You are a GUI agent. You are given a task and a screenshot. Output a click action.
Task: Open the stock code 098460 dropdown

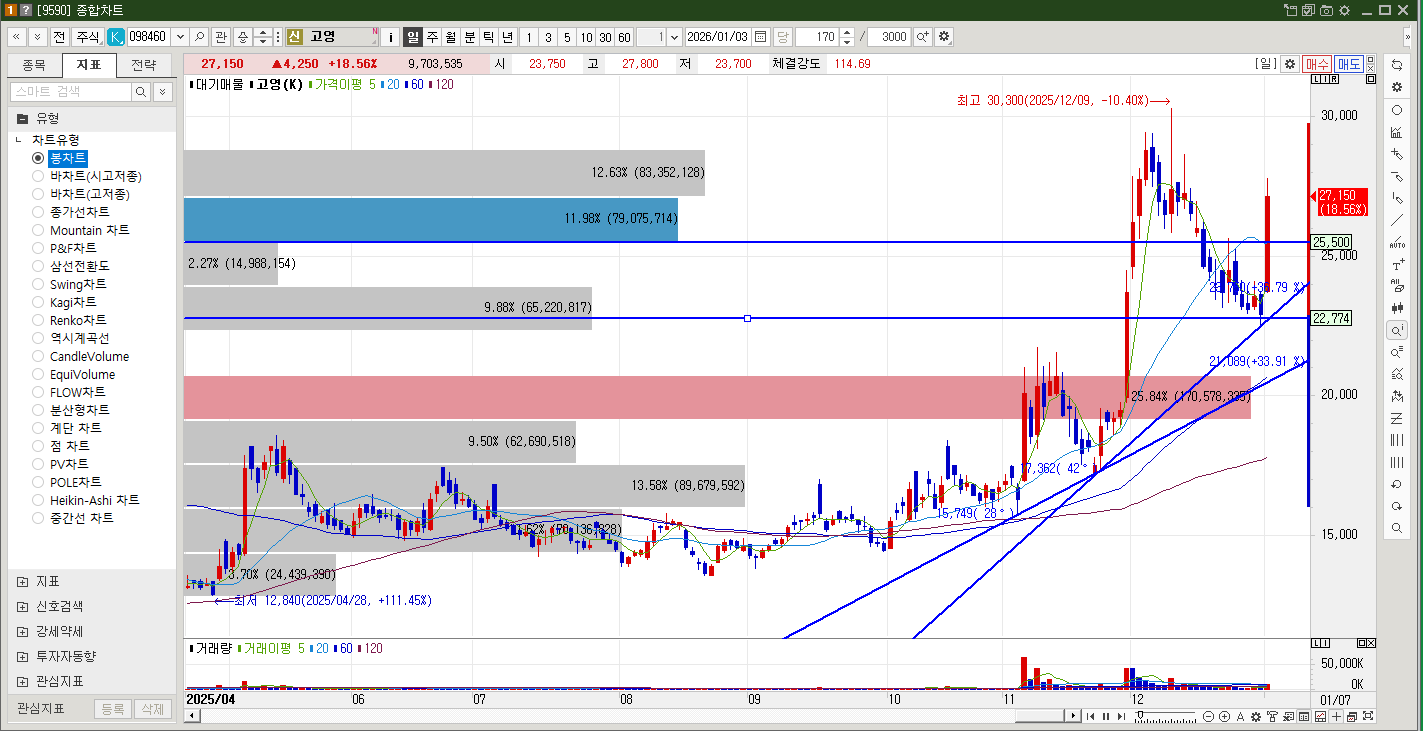179,37
